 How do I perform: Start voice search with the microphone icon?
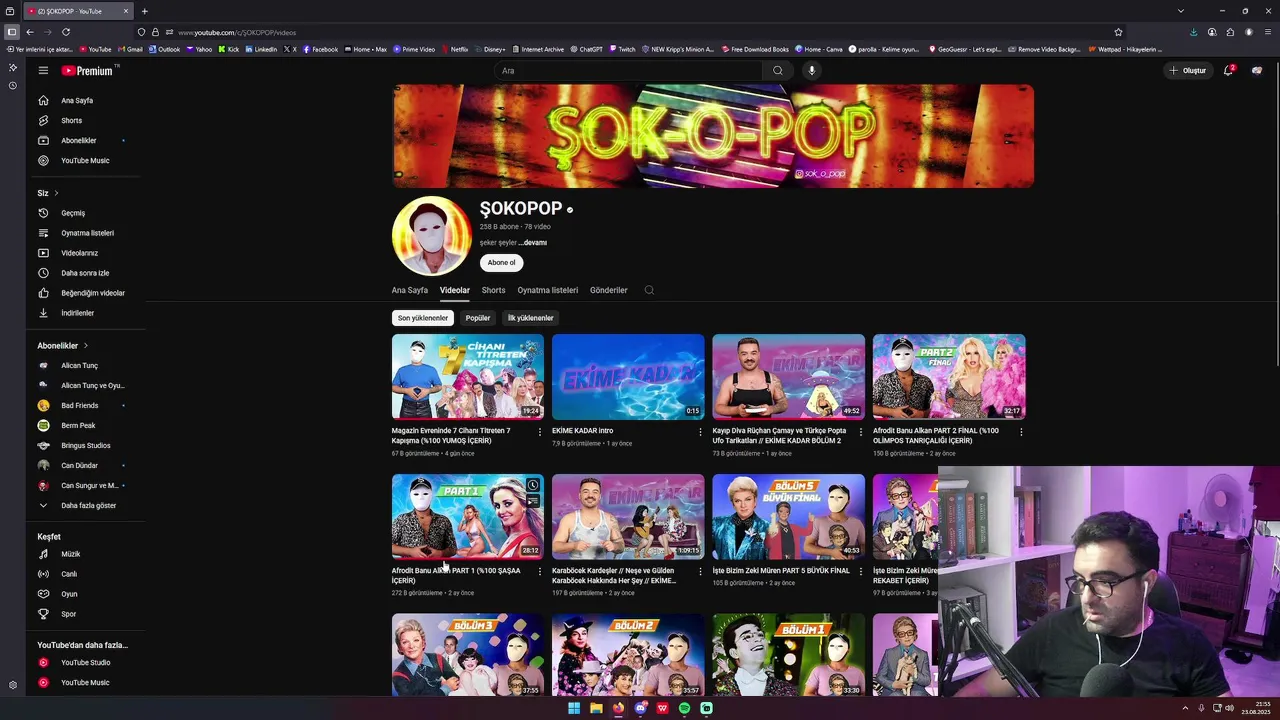click(x=812, y=70)
